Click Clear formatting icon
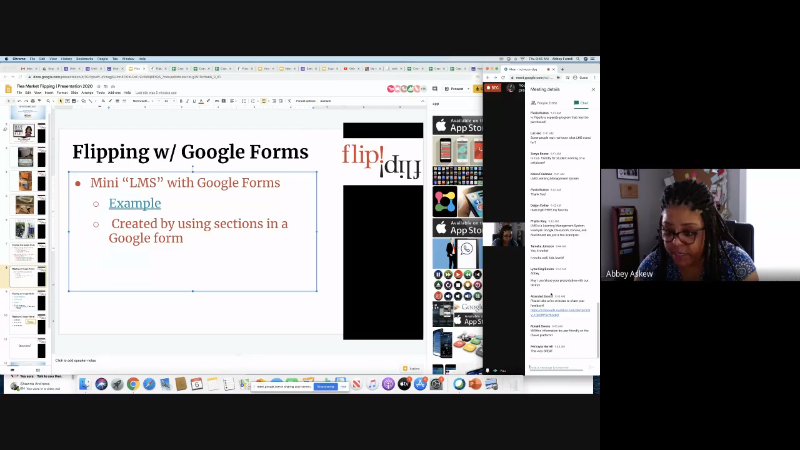 [289, 101]
